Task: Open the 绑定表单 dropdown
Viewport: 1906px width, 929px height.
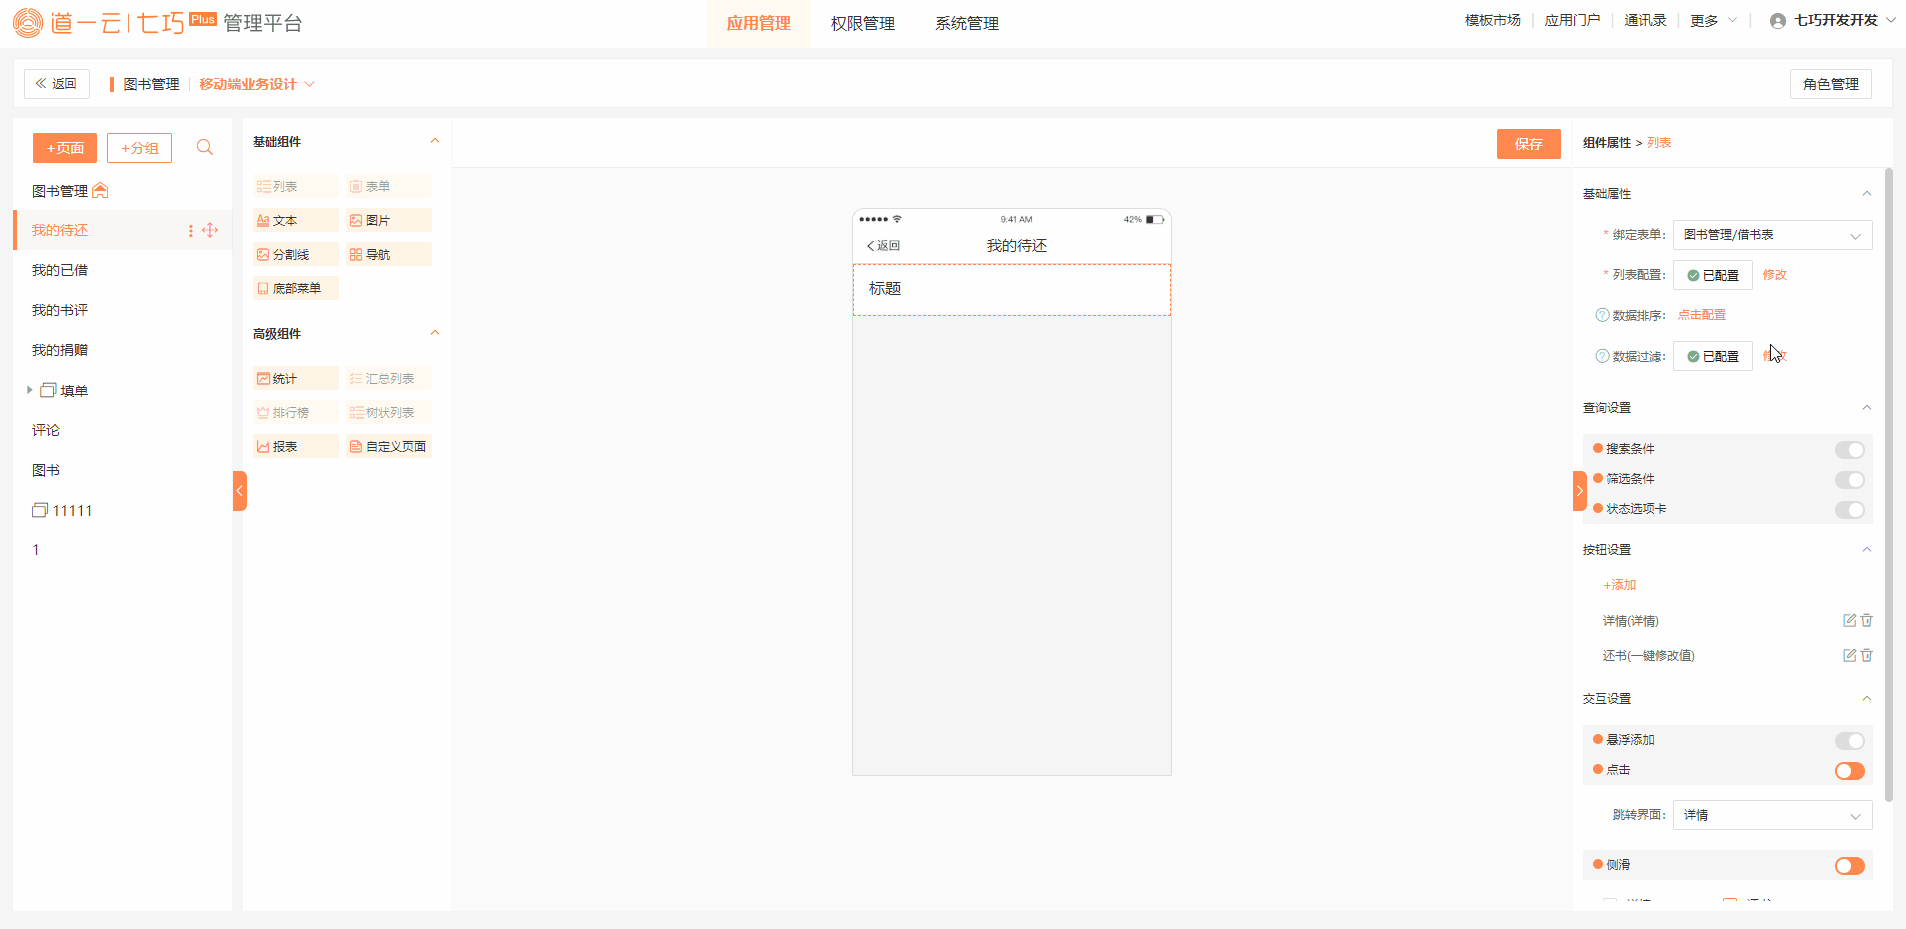Action: click(x=1771, y=235)
